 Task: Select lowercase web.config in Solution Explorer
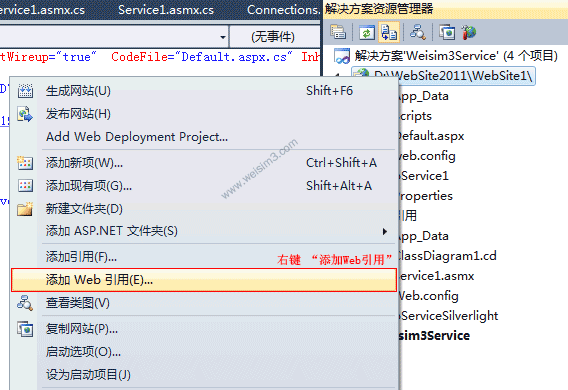click(x=427, y=156)
